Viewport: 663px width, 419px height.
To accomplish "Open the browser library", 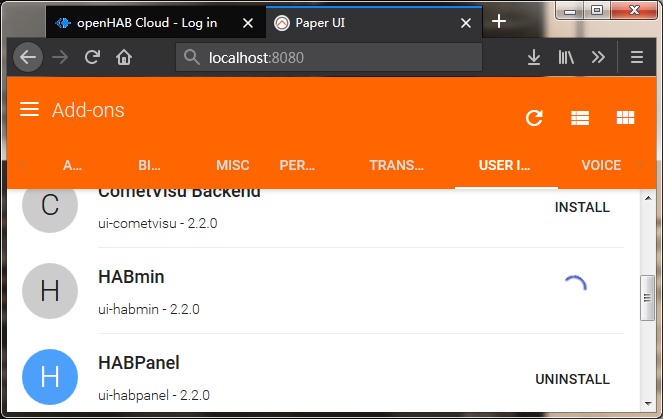I will [x=566, y=57].
